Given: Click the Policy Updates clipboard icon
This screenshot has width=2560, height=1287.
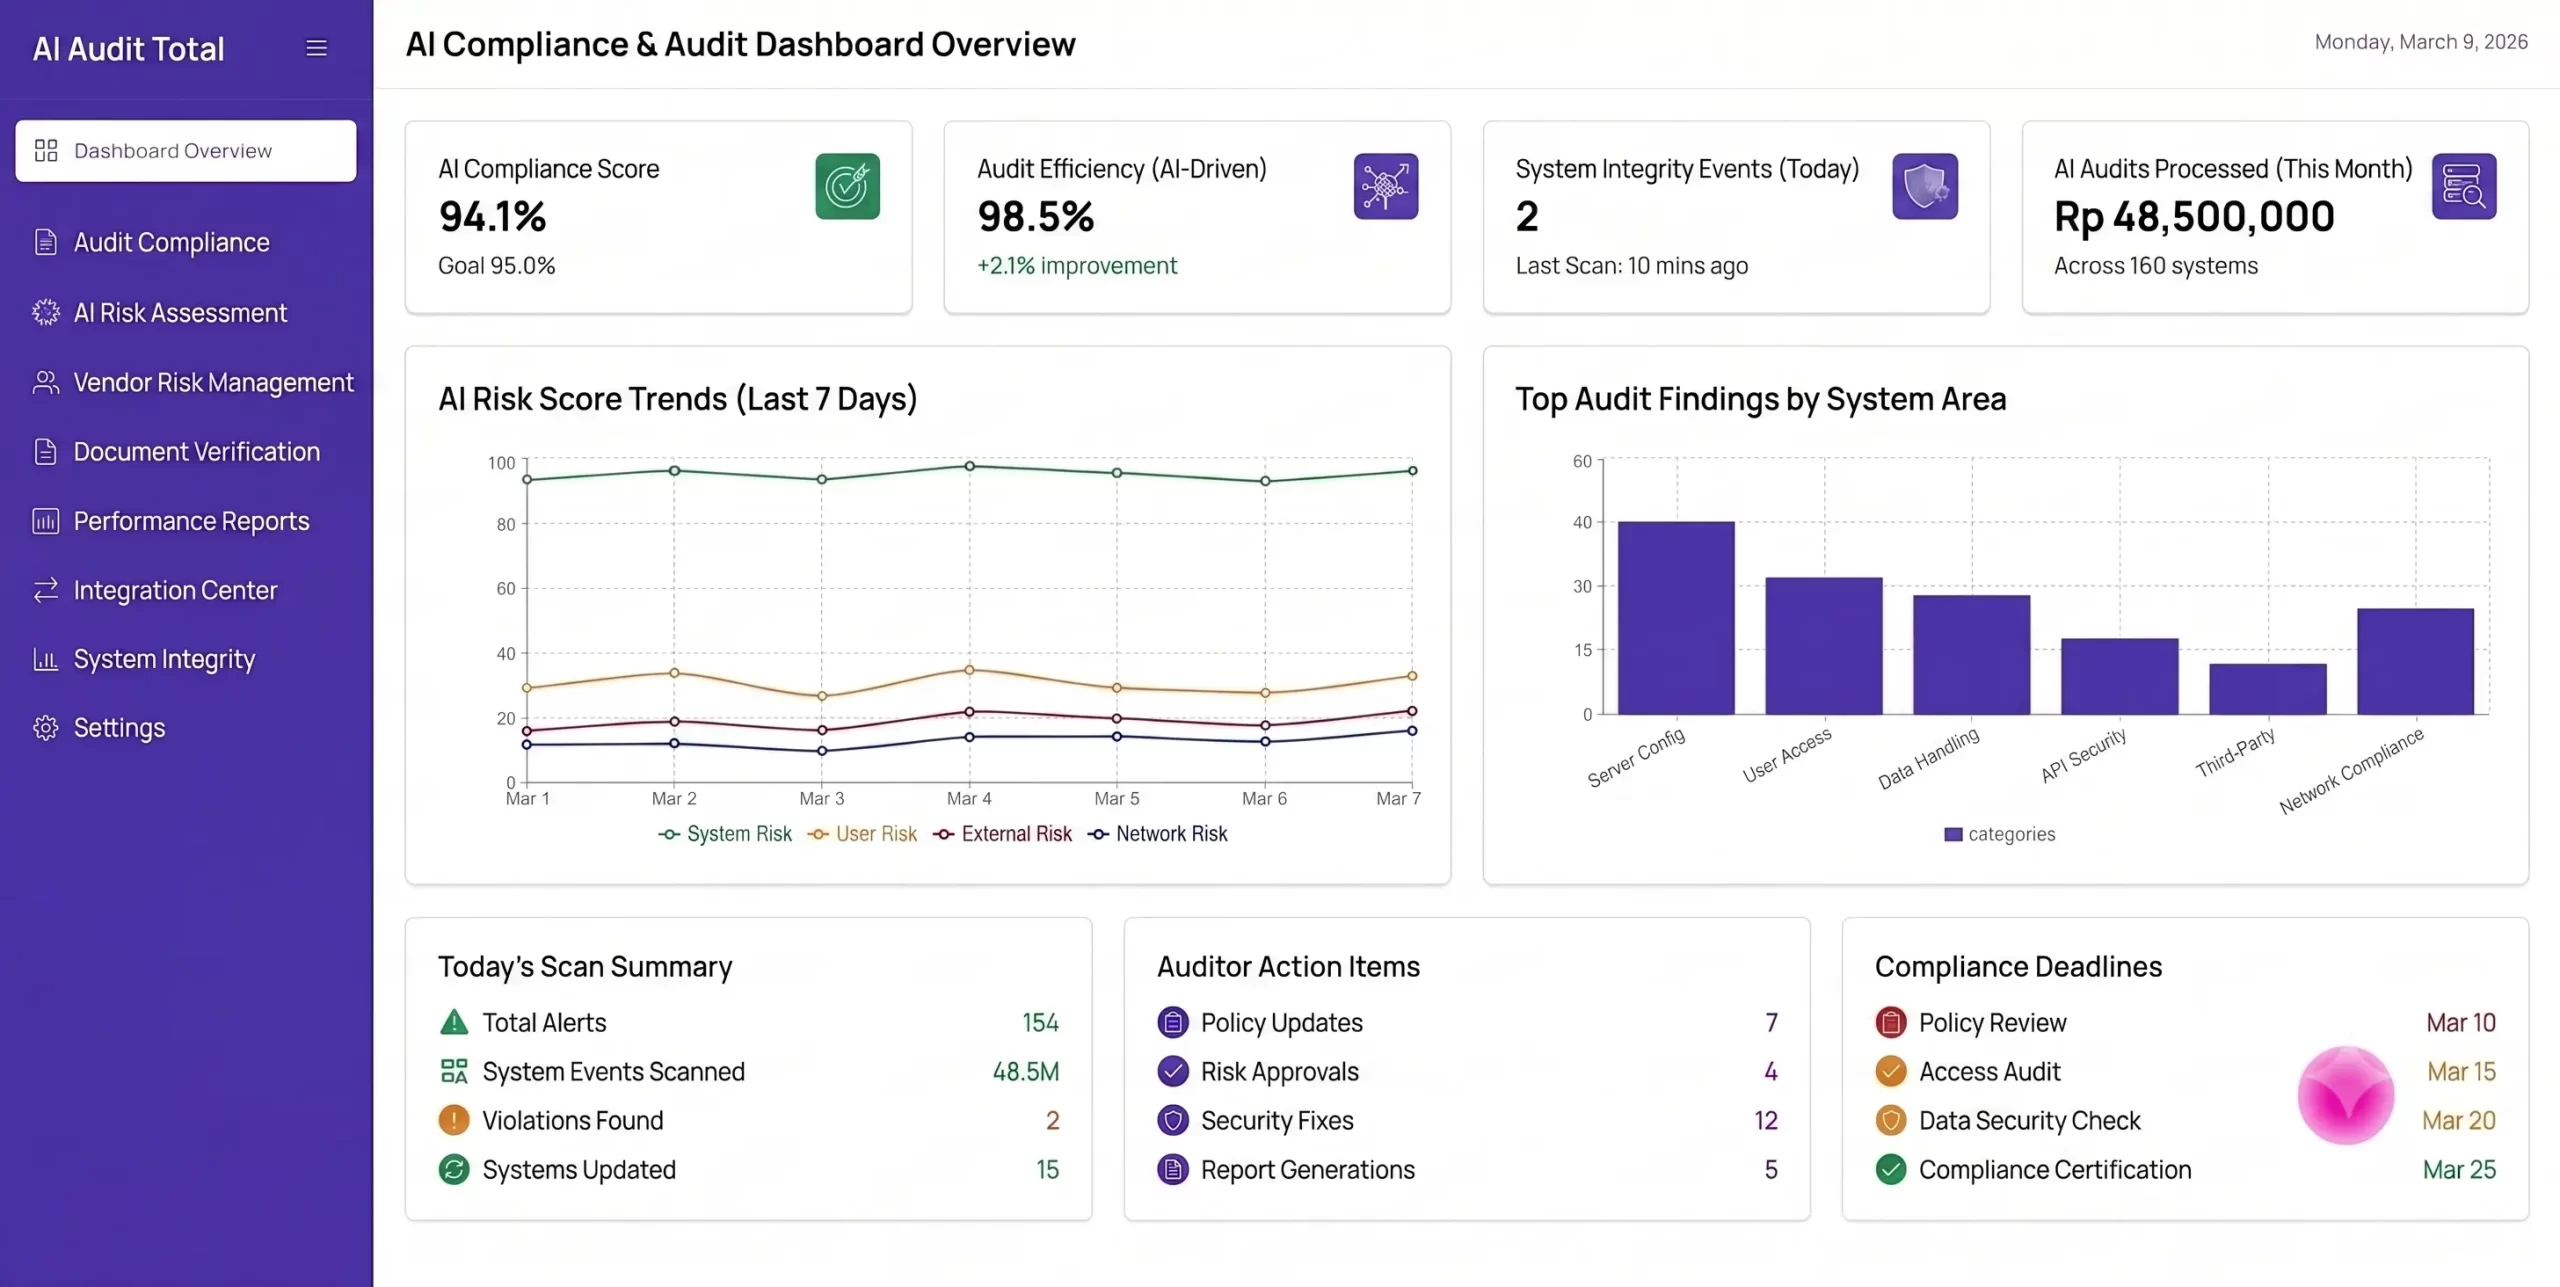Looking at the screenshot, I should [x=1173, y=1022].
